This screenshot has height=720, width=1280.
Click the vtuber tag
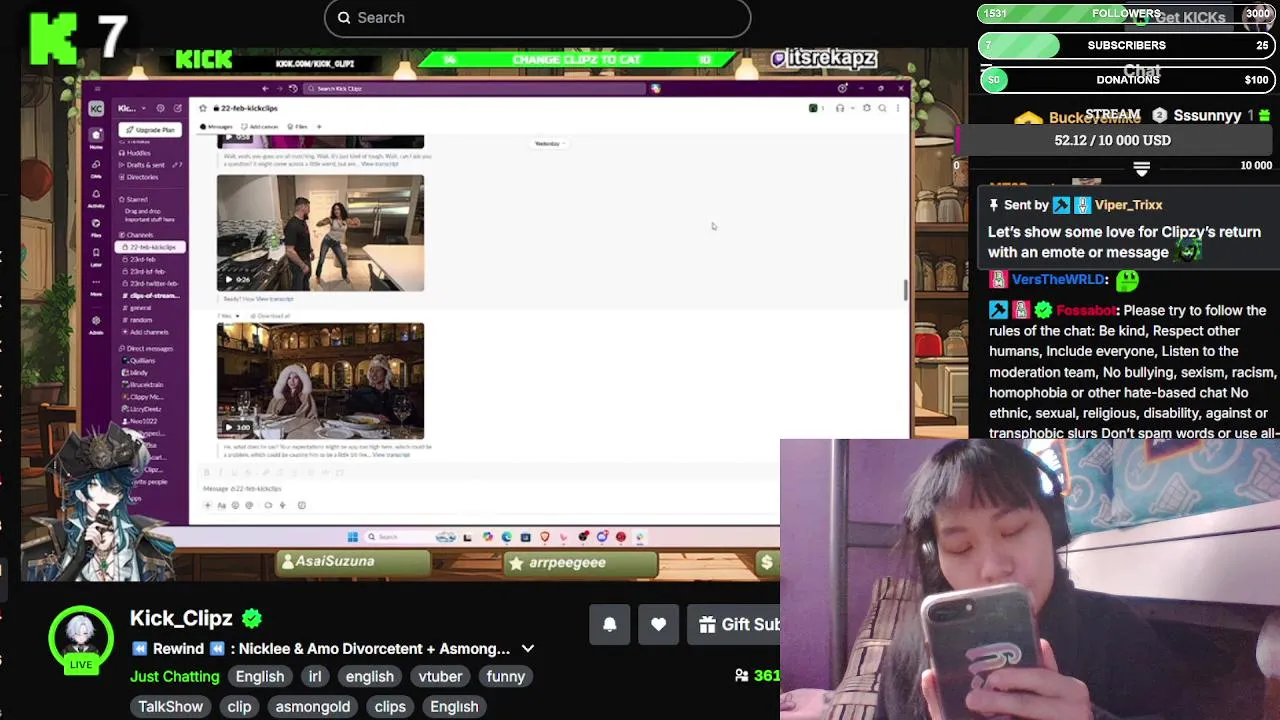click(x=440, y=677)
